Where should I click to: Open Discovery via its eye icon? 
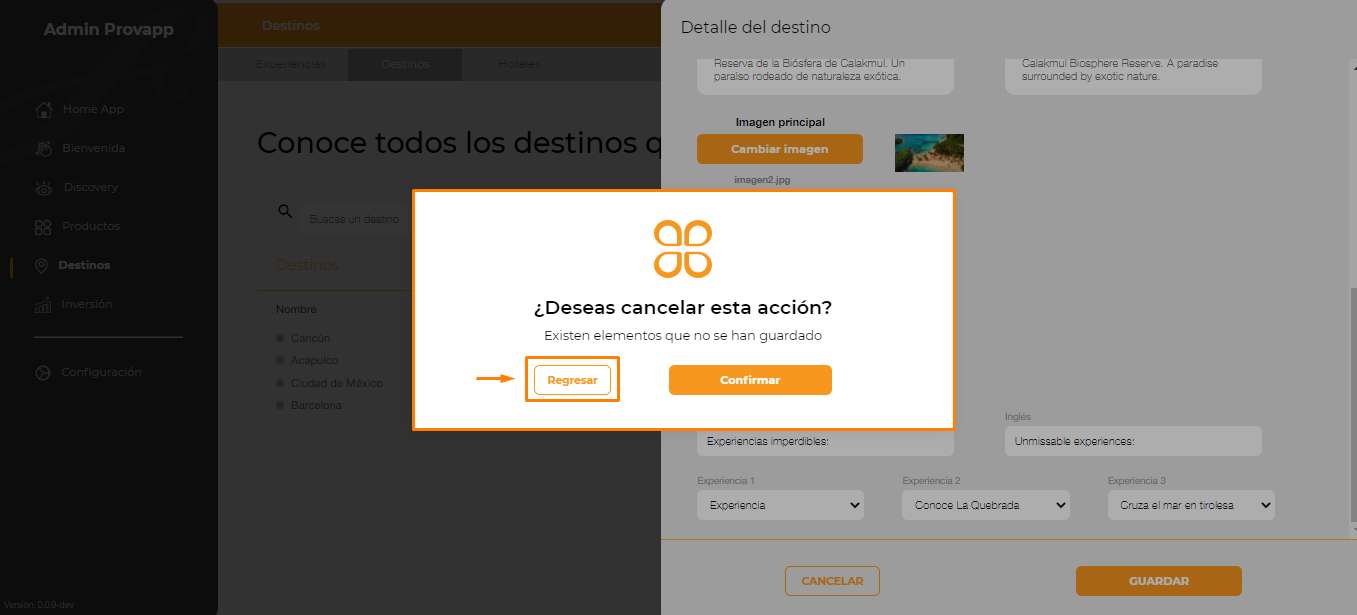43,187
